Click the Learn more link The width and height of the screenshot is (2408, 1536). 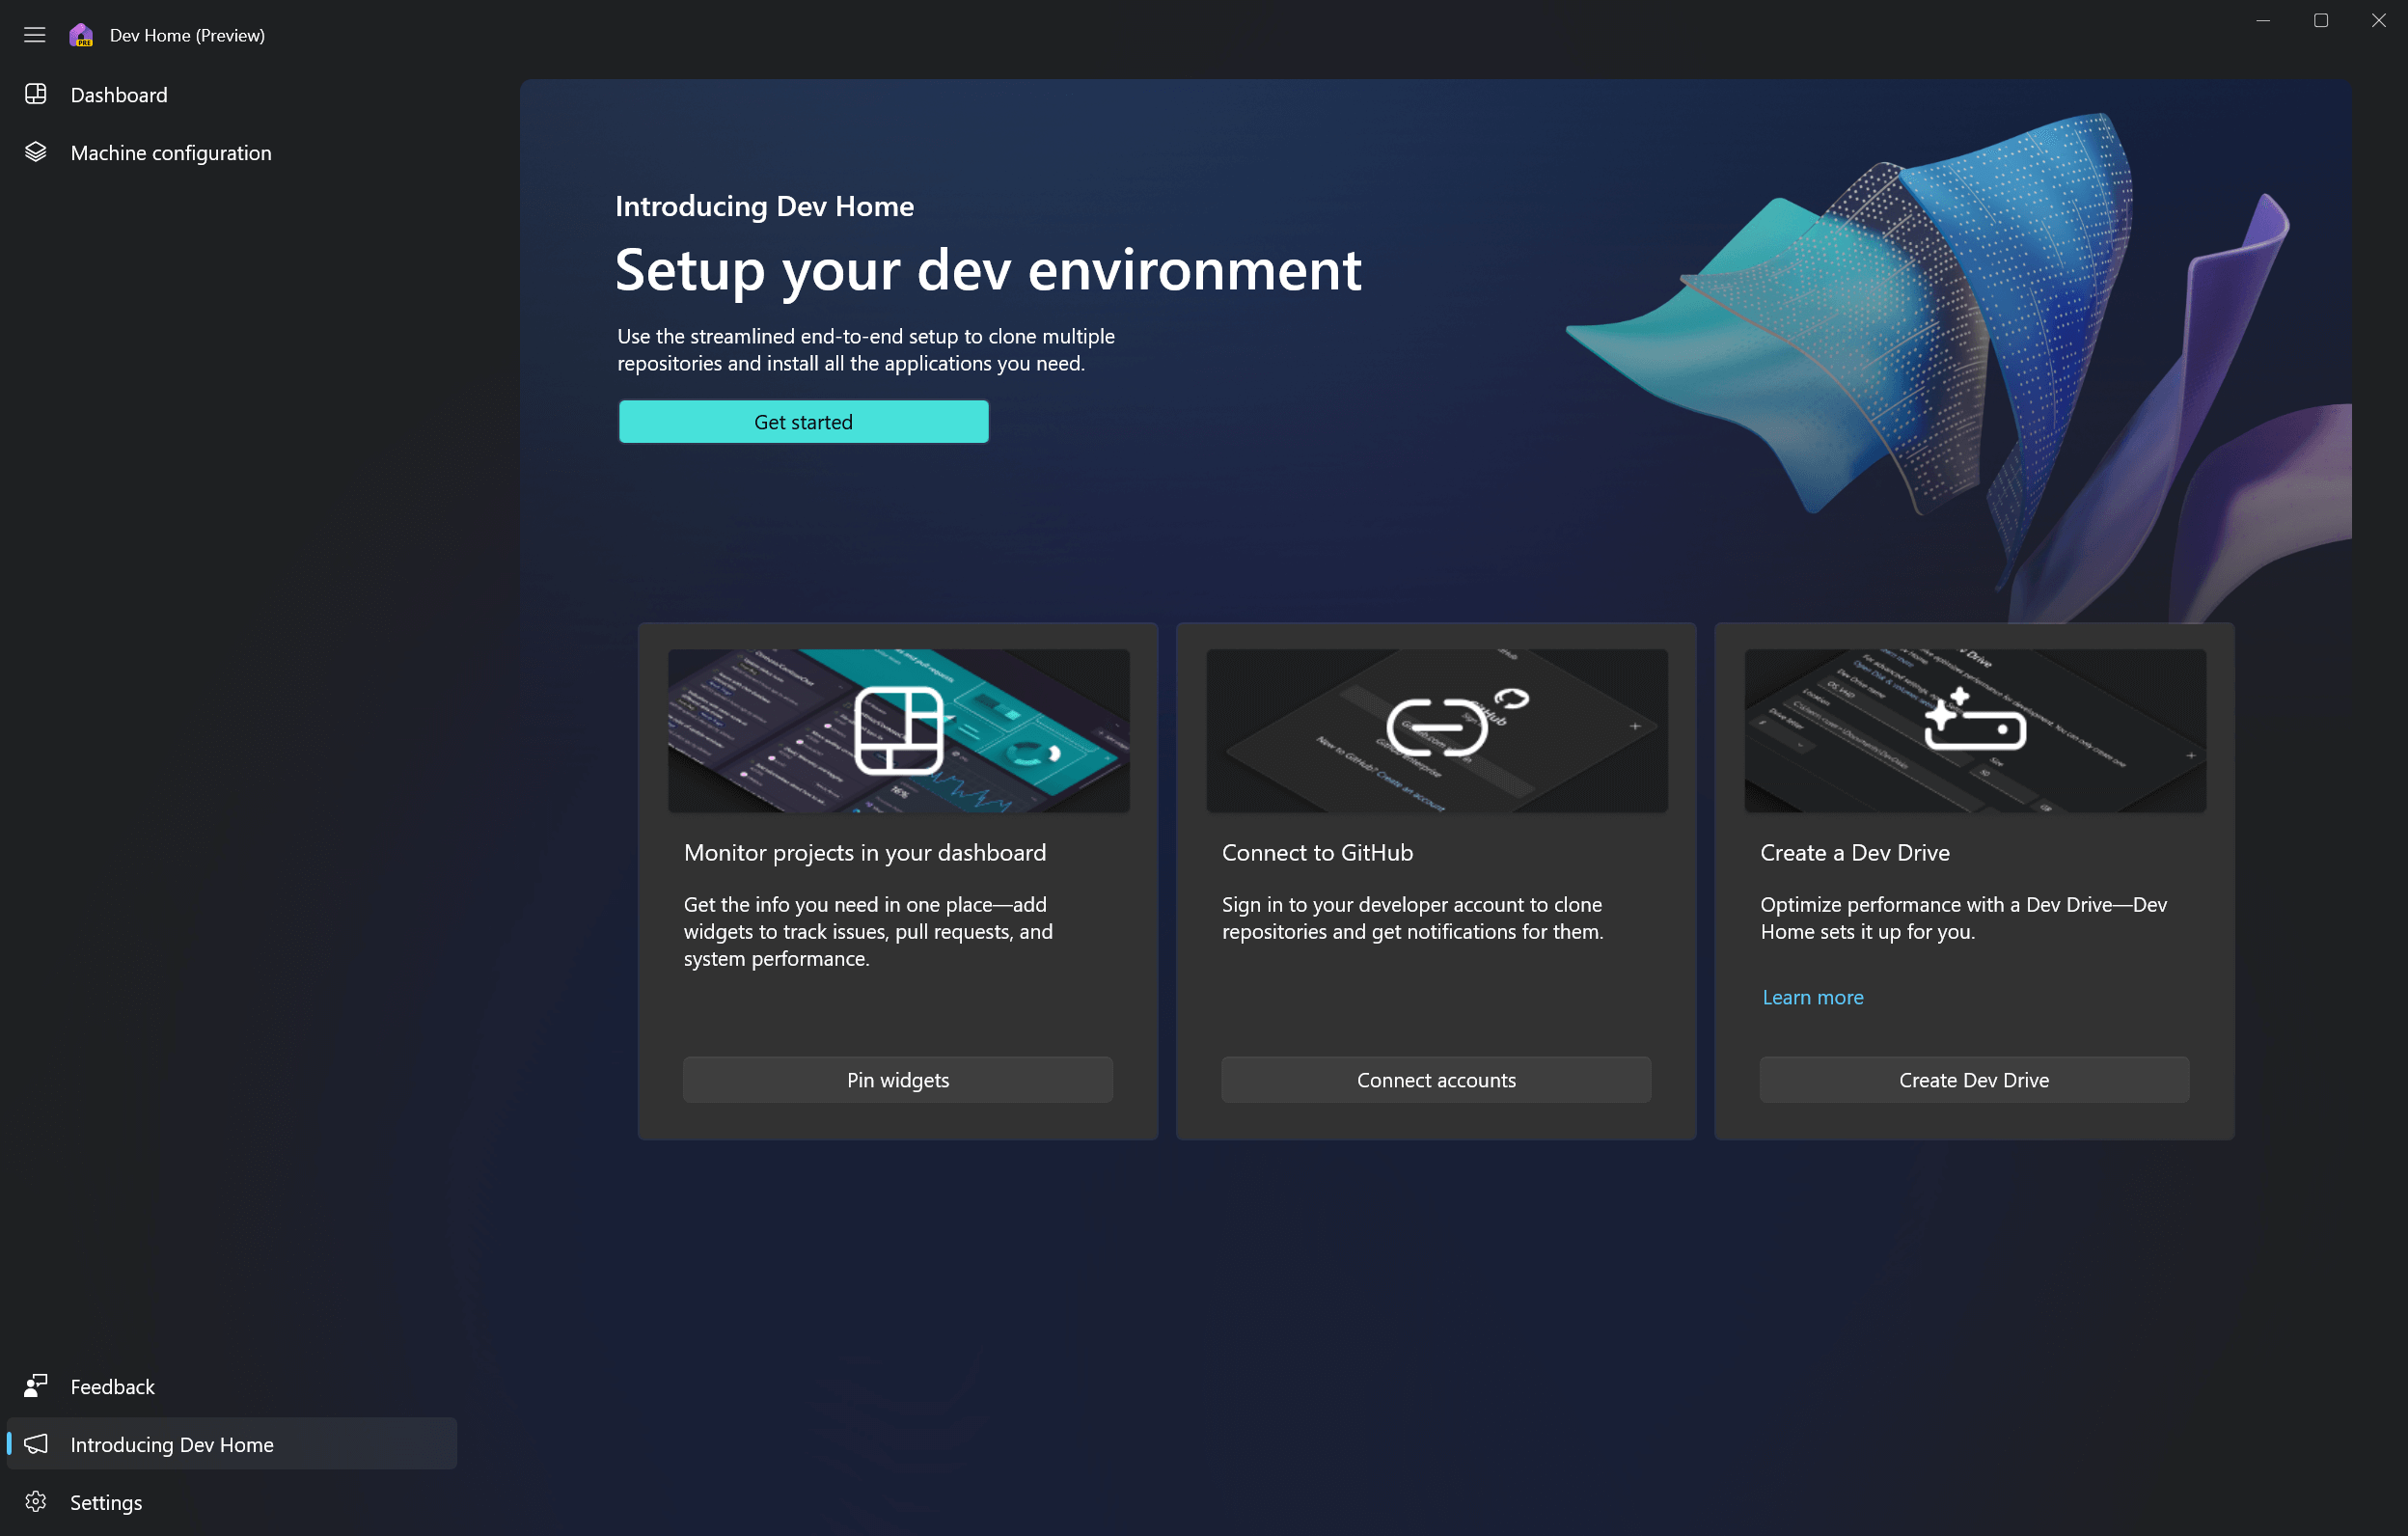[1811, 997]
